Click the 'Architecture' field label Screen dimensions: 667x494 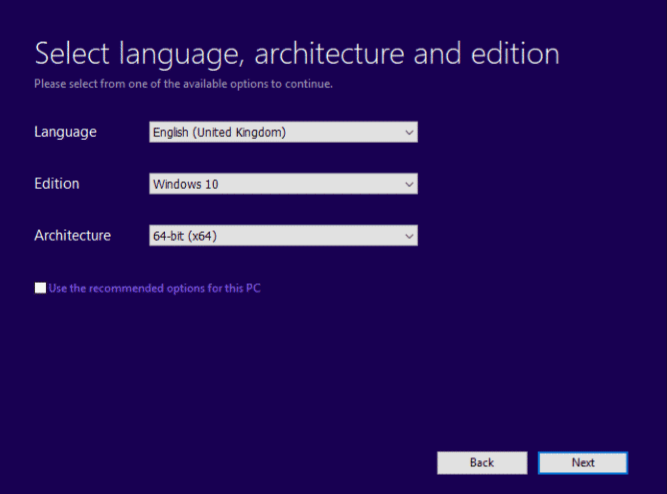pyautogui.click(x=72, y=236)
